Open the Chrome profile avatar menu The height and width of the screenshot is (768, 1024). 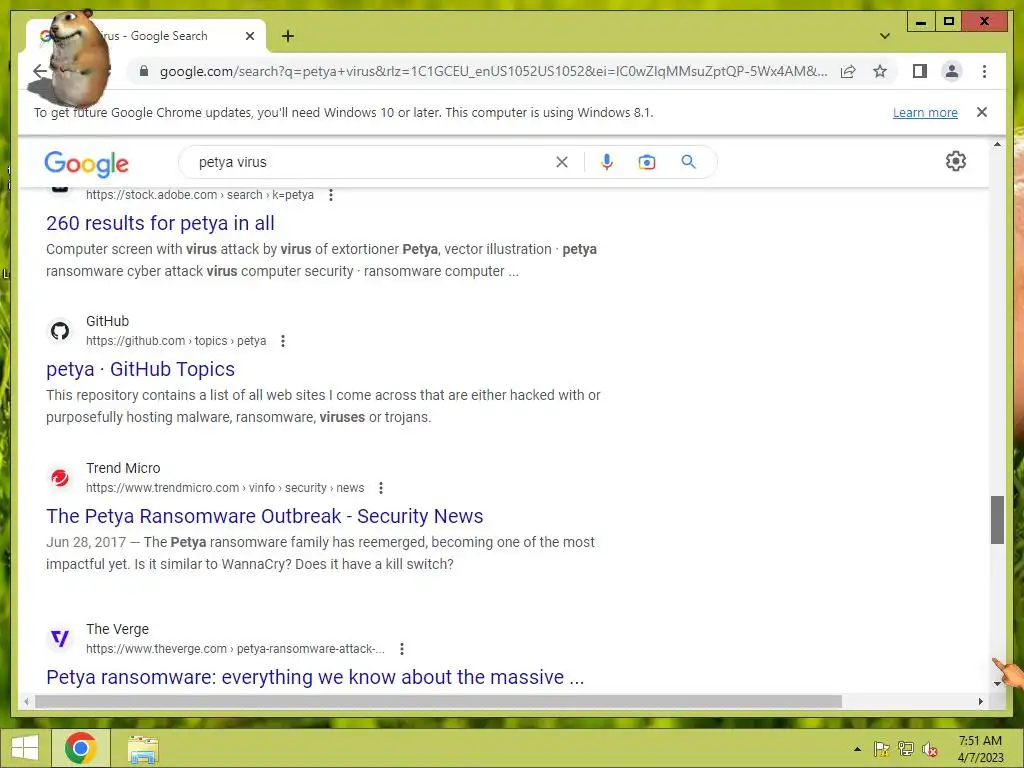952,71
